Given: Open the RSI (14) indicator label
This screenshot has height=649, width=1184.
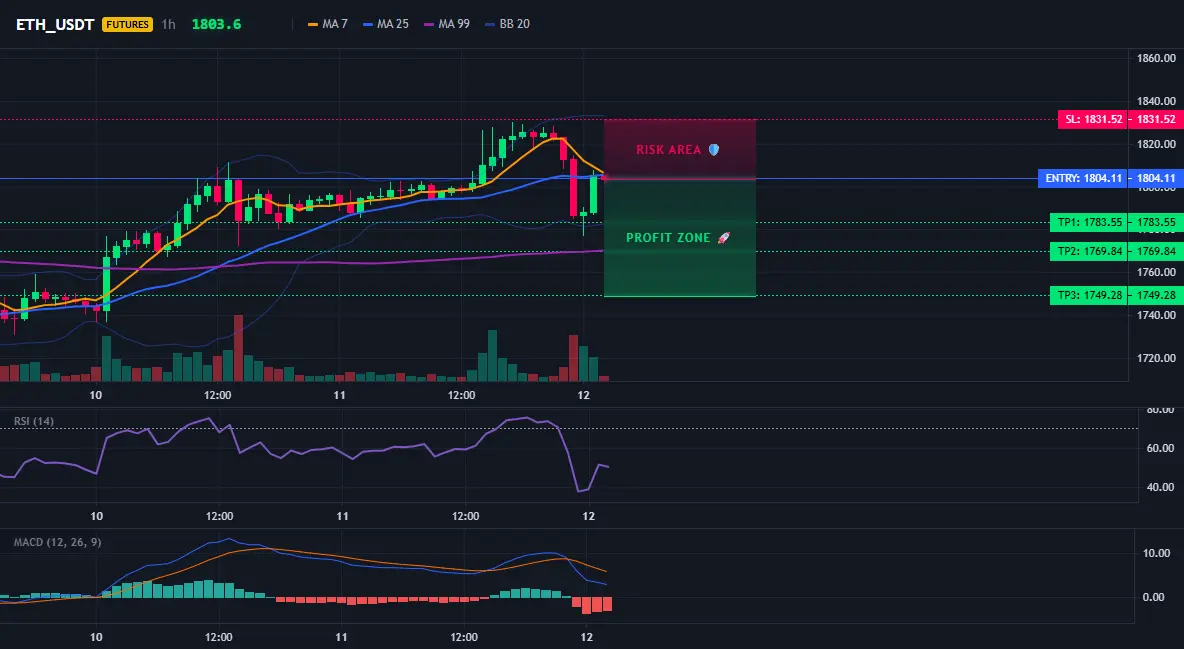Looking at the screenshot, I should pos(34,421).
